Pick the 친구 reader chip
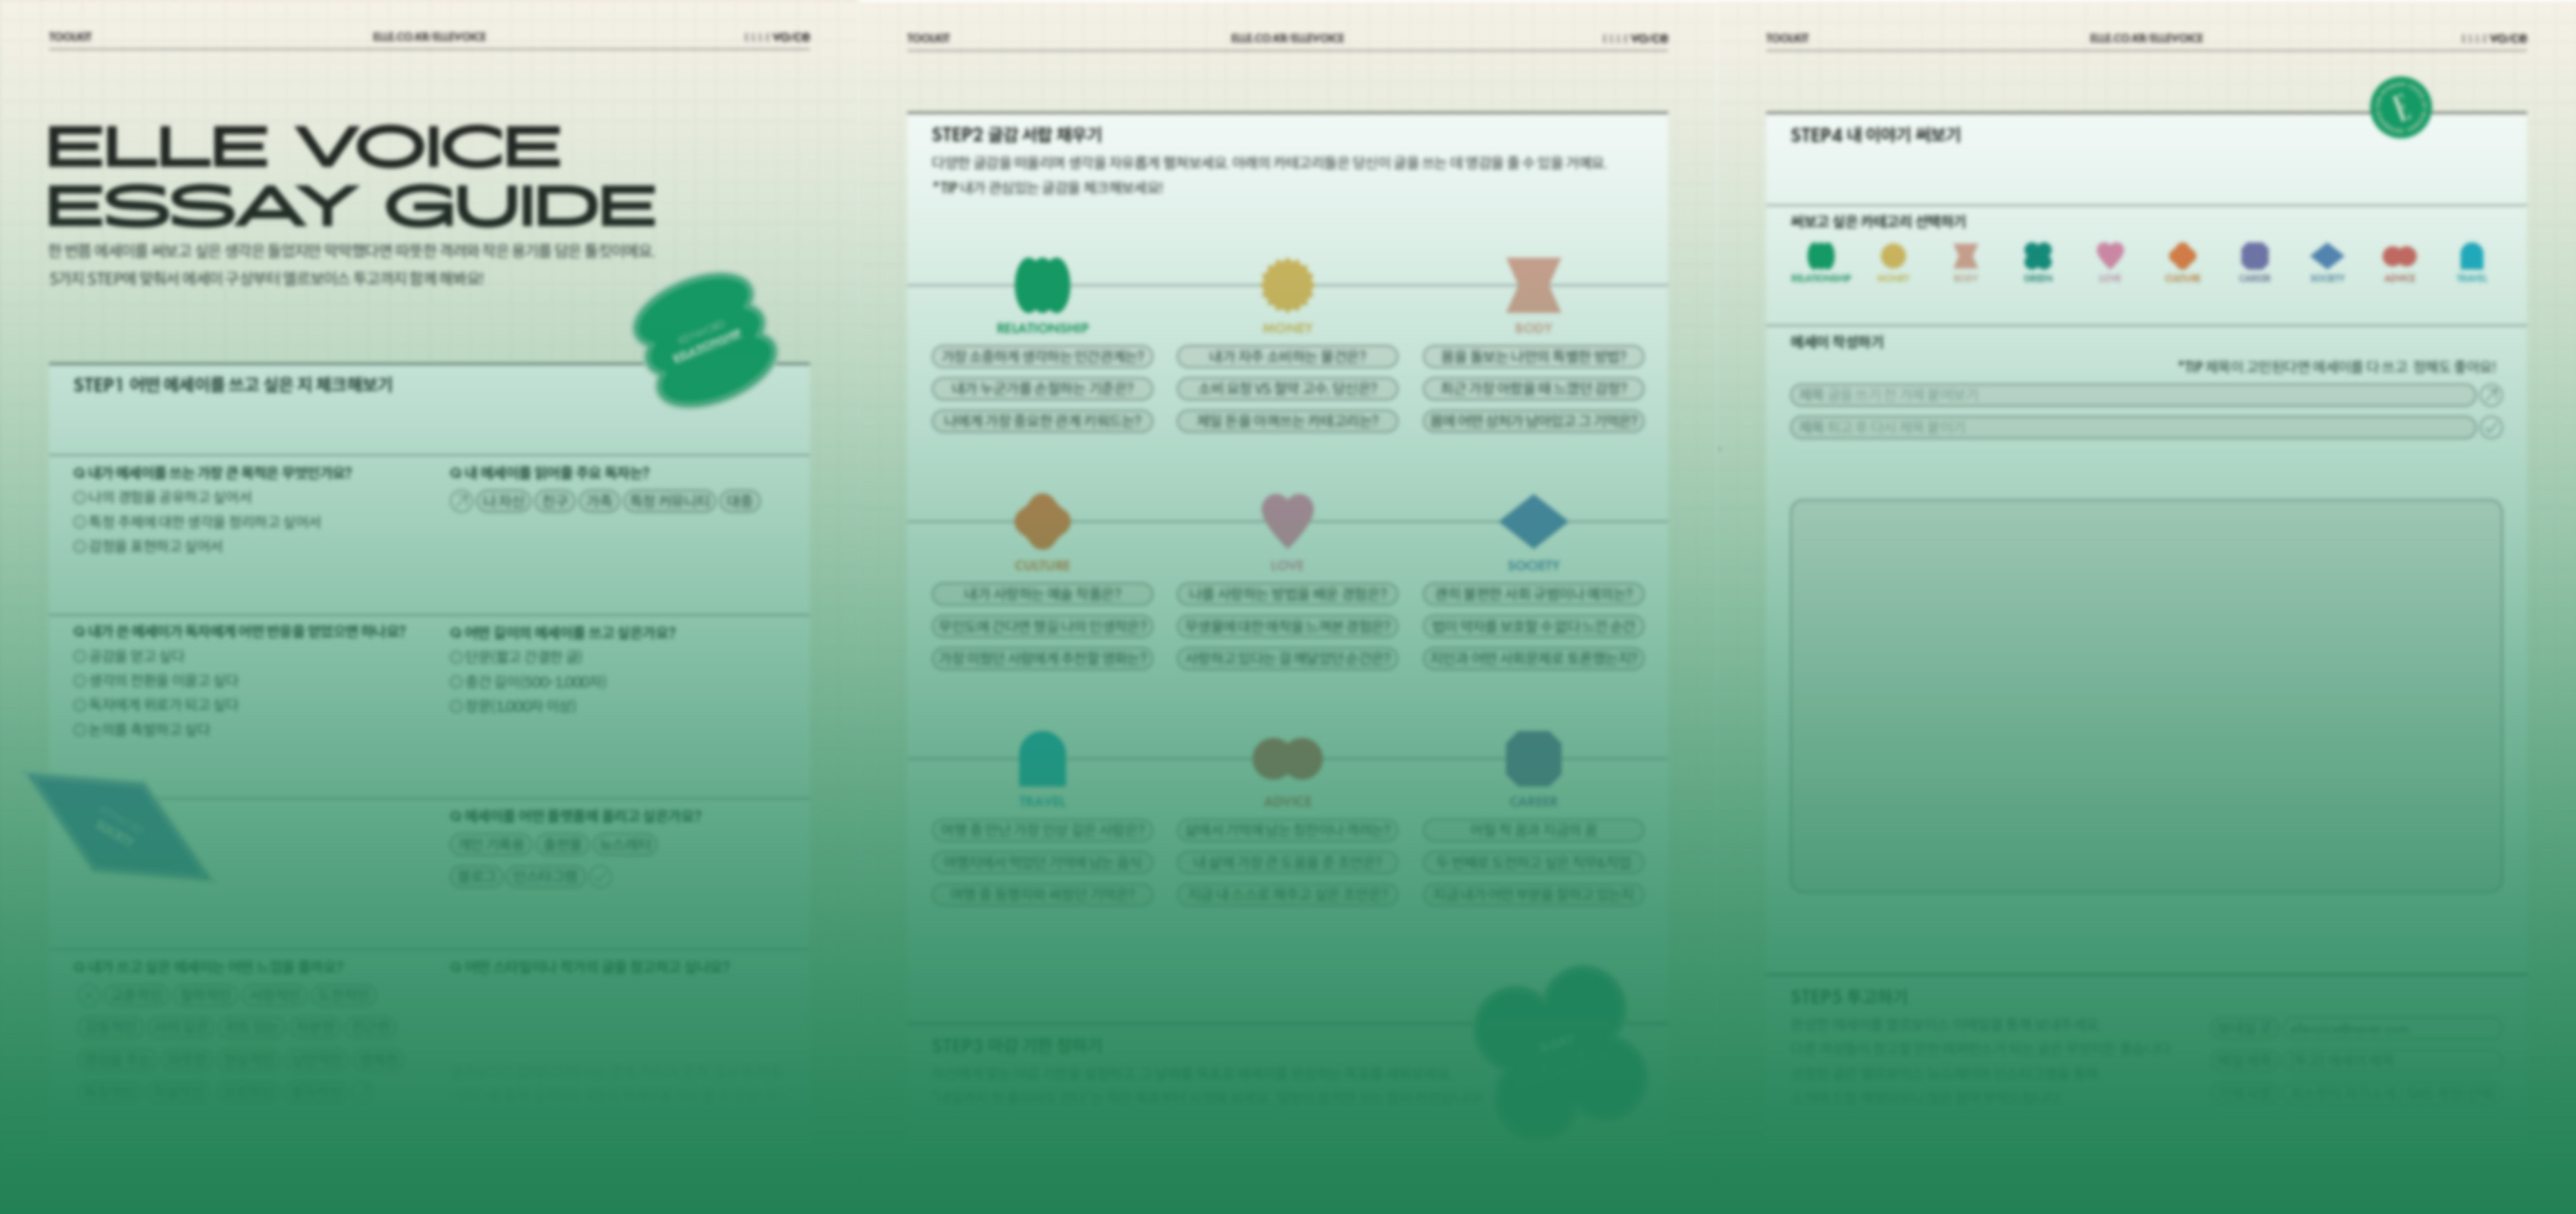Screen dimensions: 2576x1214 tap(555, 501)
